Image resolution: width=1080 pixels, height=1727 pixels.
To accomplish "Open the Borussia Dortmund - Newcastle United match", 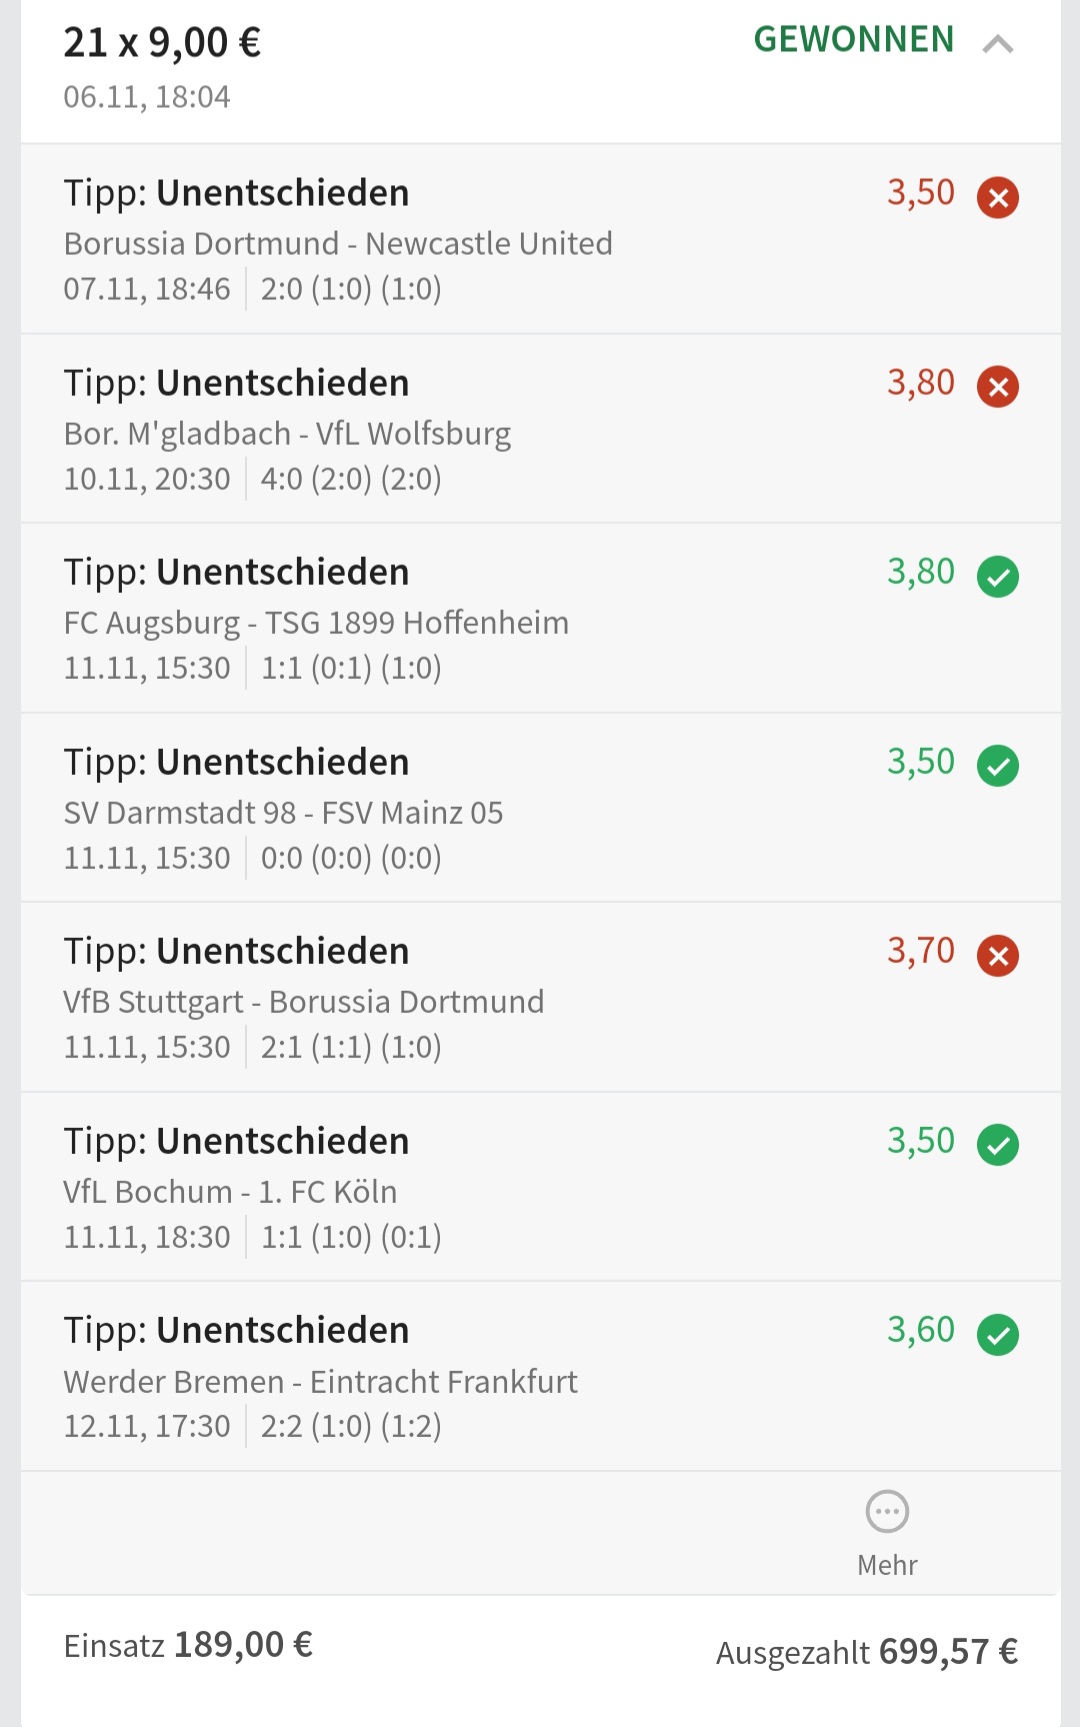I will point(338,244).
